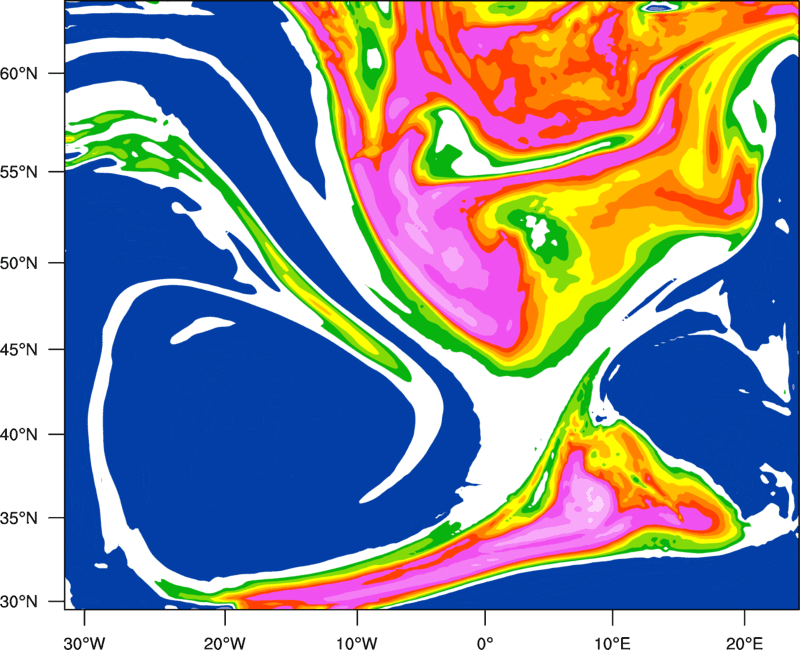The image size is (800, 650).
Task: Click the 40°N latitude label
Action: click(19, 435)
